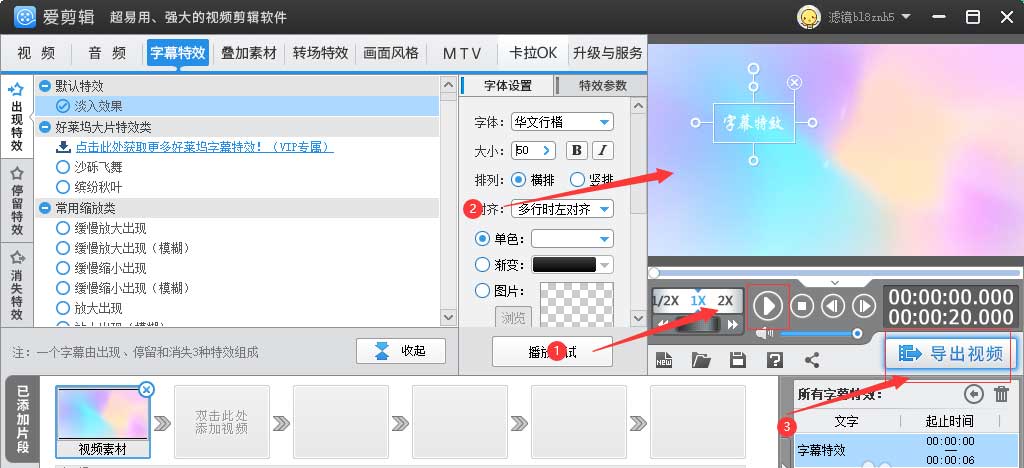Image resolution: width=1024 pixels, height=468 pixels.
Task: Open the 字体 font dropdown
Action: click(562, 122)
